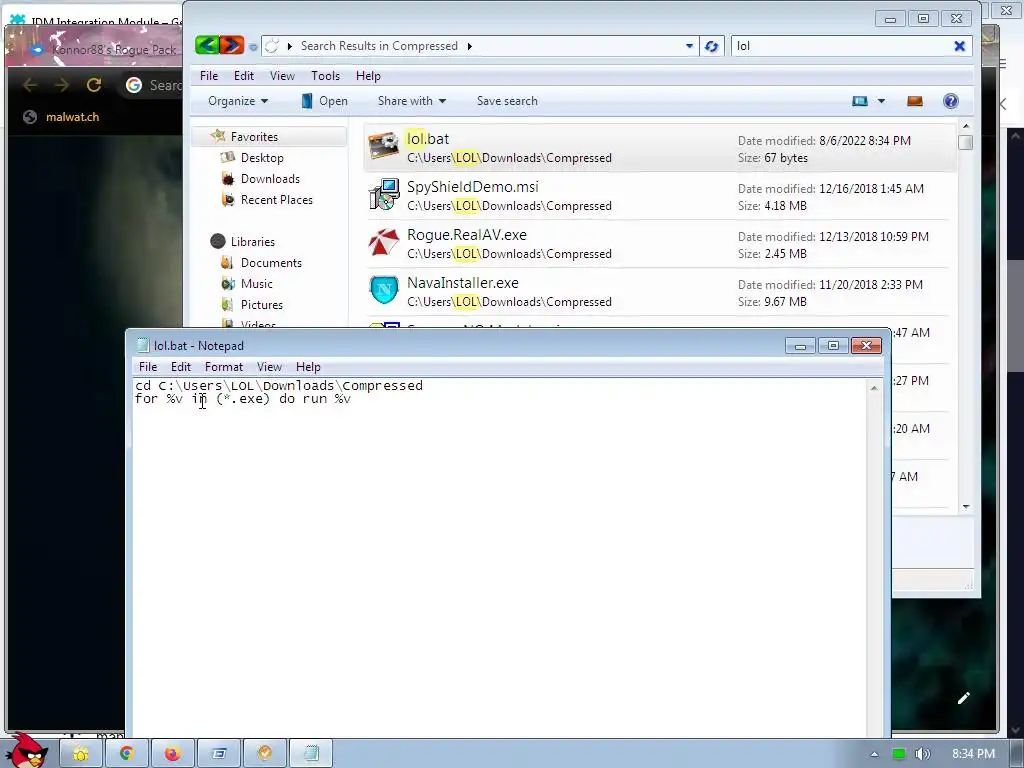Click the Open toolbar button

pyautogui.click(x=325, y=101)
